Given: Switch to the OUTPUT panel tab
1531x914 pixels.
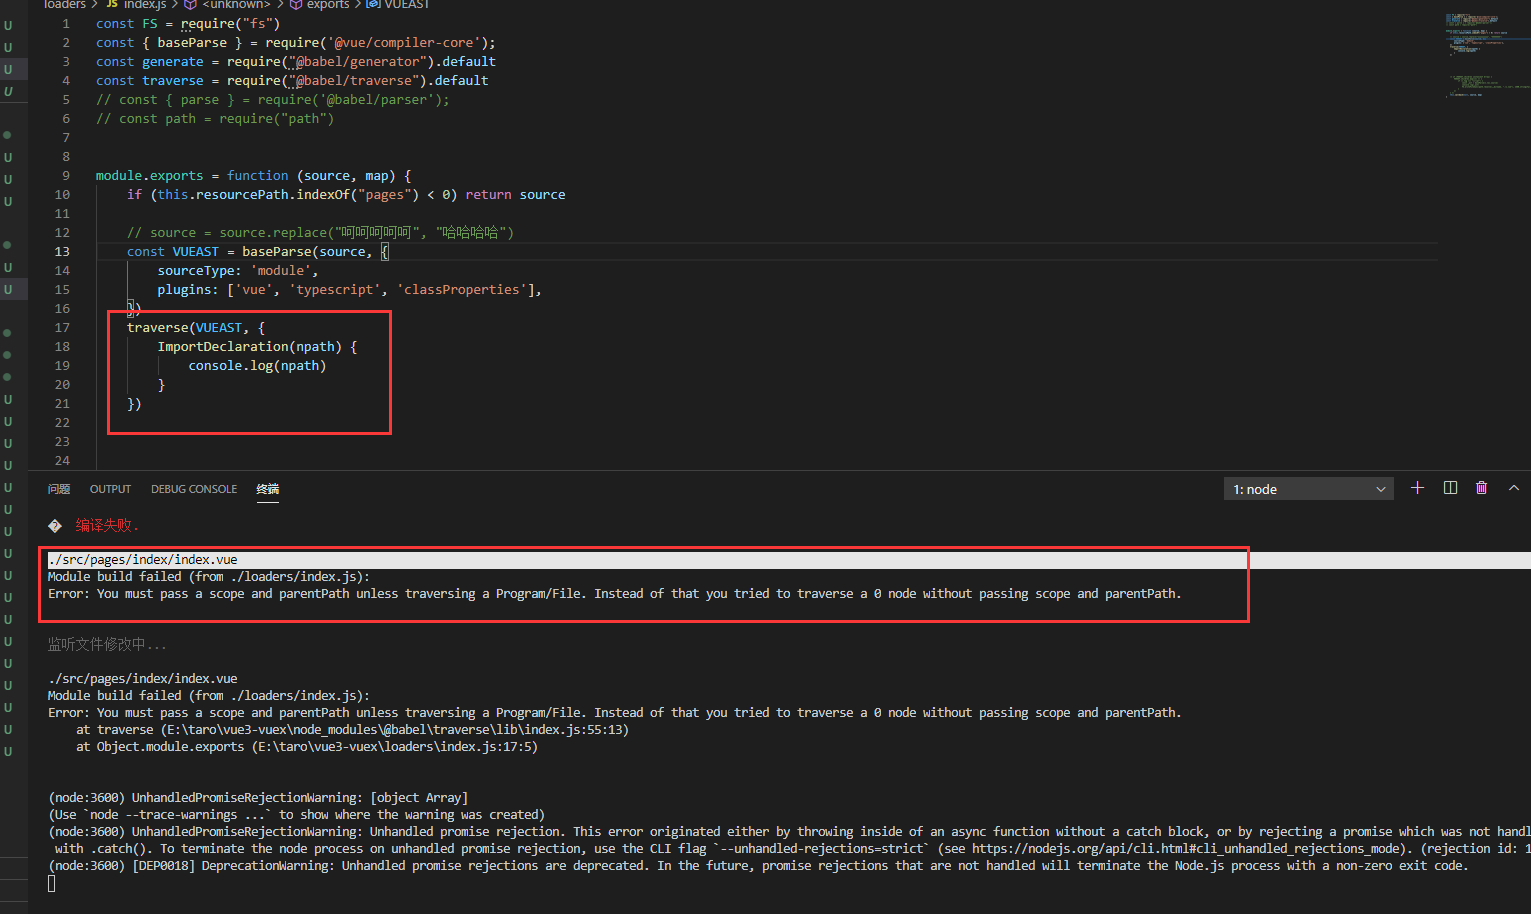Looking at the screenshot, I should pos(110,489).
